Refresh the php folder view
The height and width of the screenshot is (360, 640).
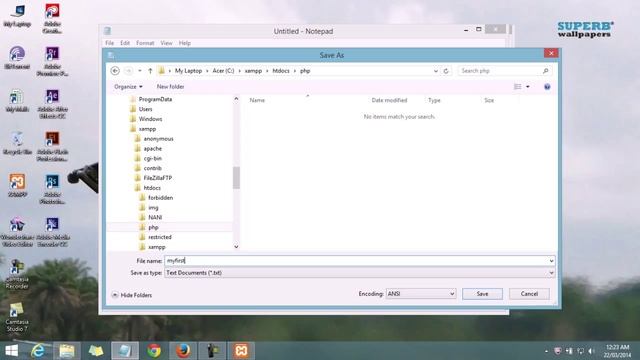(446, 71)
